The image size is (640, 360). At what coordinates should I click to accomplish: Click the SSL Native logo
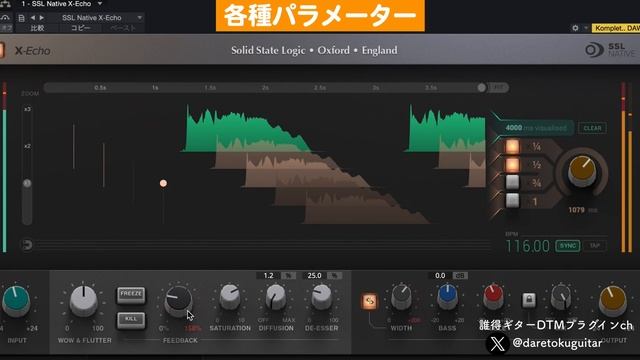point(610,50)
